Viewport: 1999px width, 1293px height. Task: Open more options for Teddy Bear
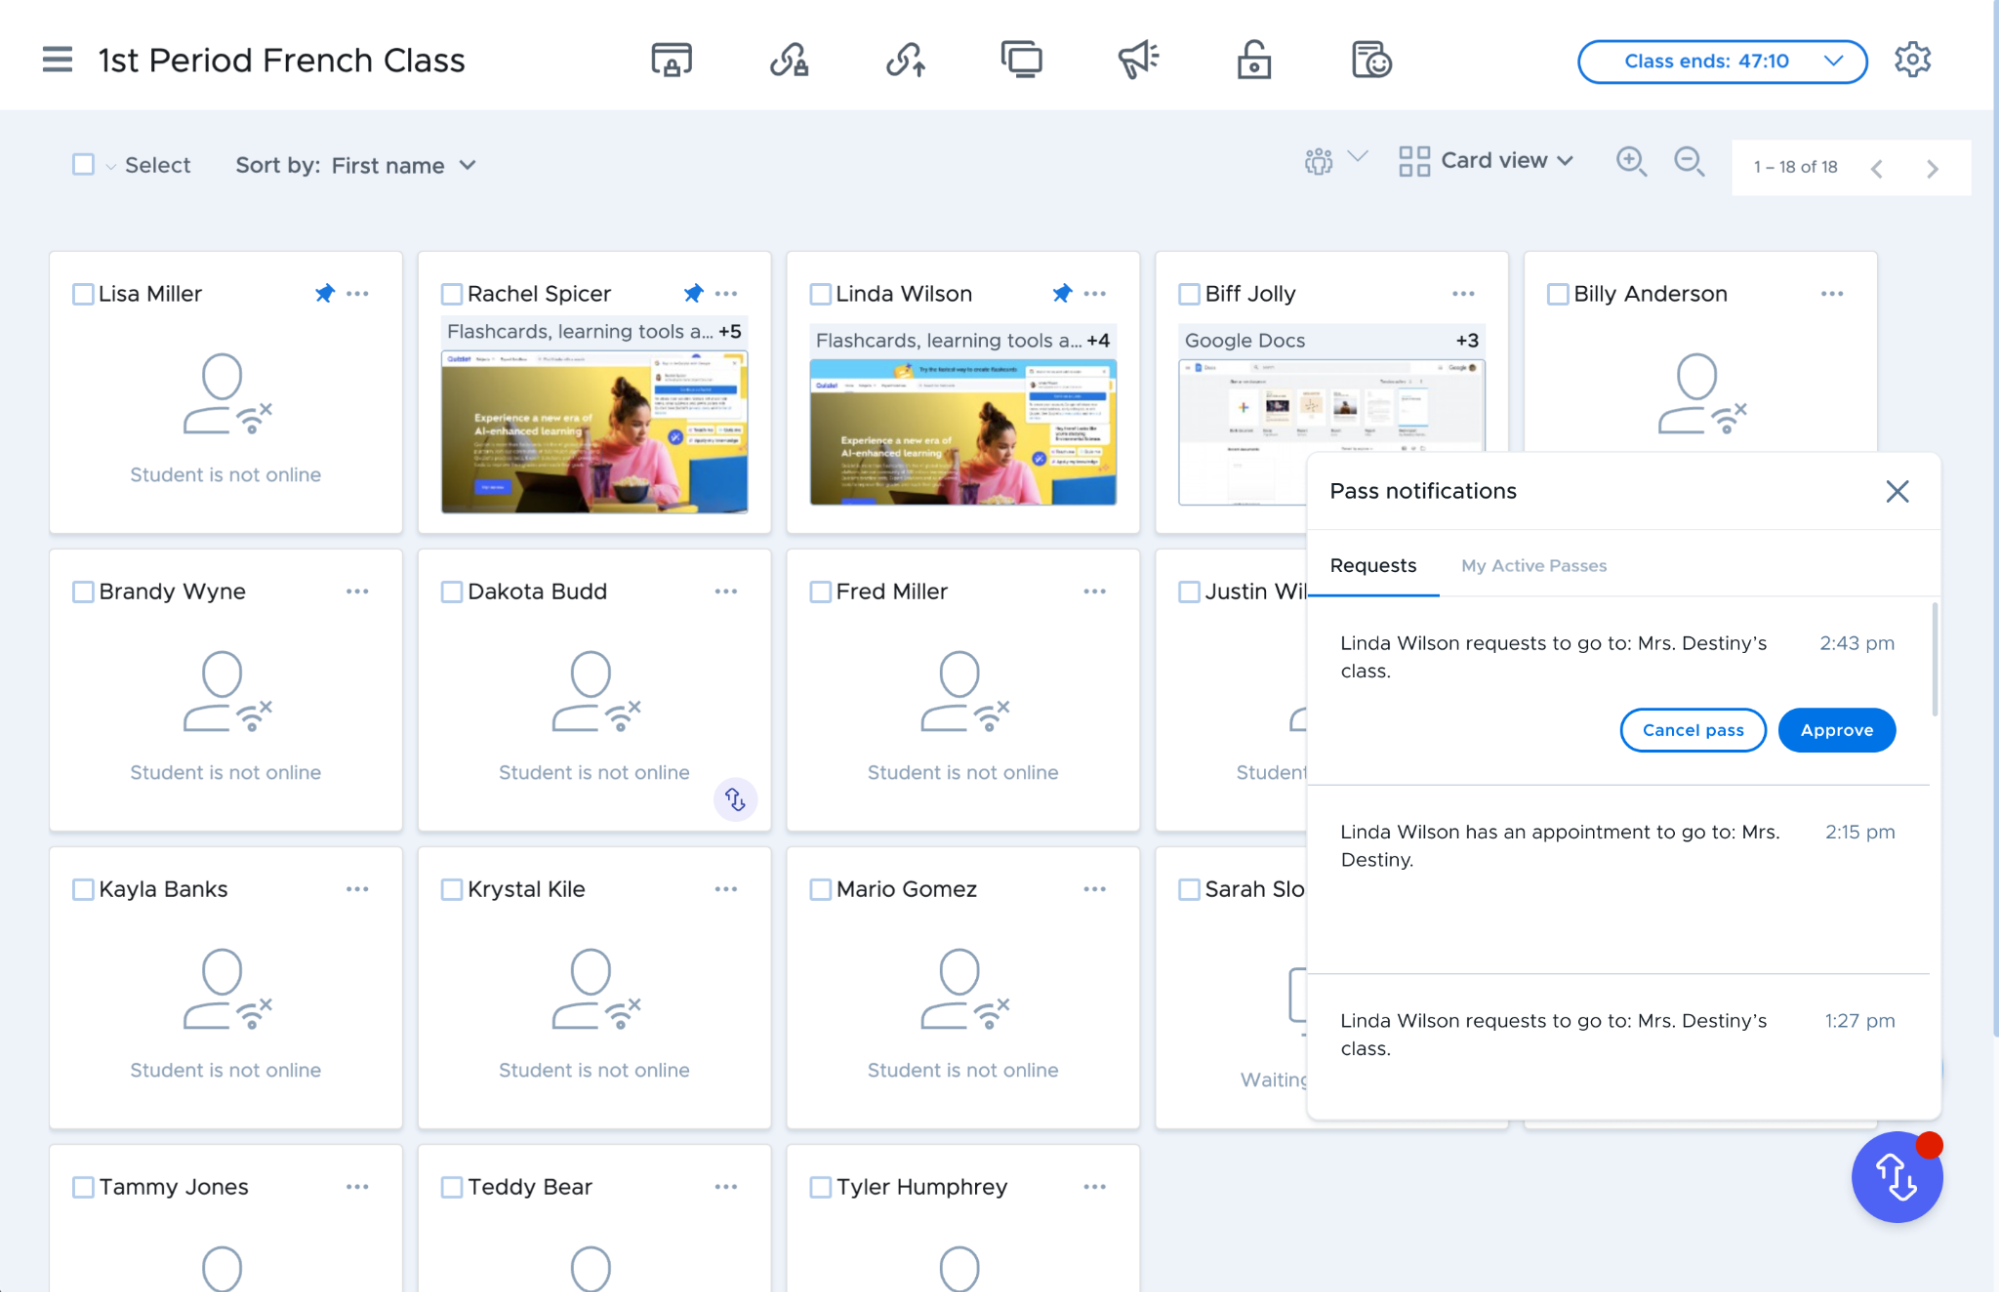point(726,1187)
